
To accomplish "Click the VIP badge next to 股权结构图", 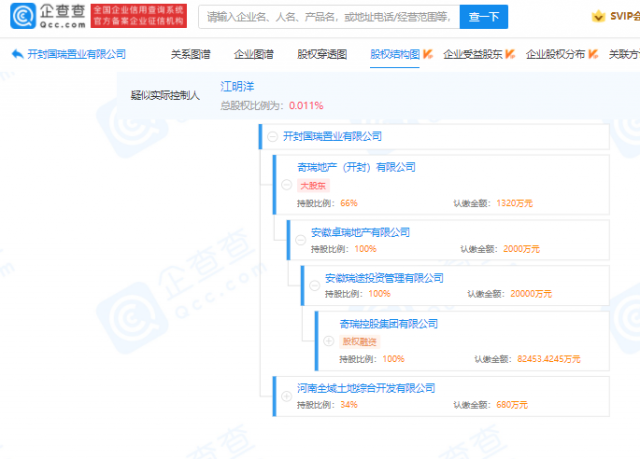I will pyautogui.click(x=427, y=54).
